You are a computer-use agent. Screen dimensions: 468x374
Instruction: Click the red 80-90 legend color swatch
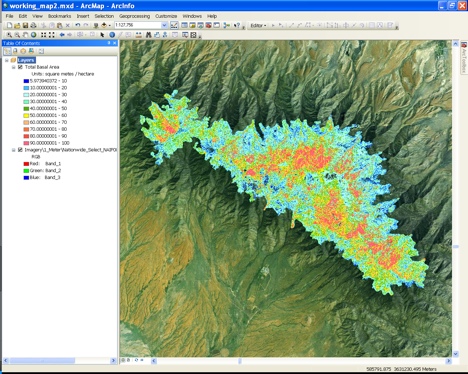(26, 136)
